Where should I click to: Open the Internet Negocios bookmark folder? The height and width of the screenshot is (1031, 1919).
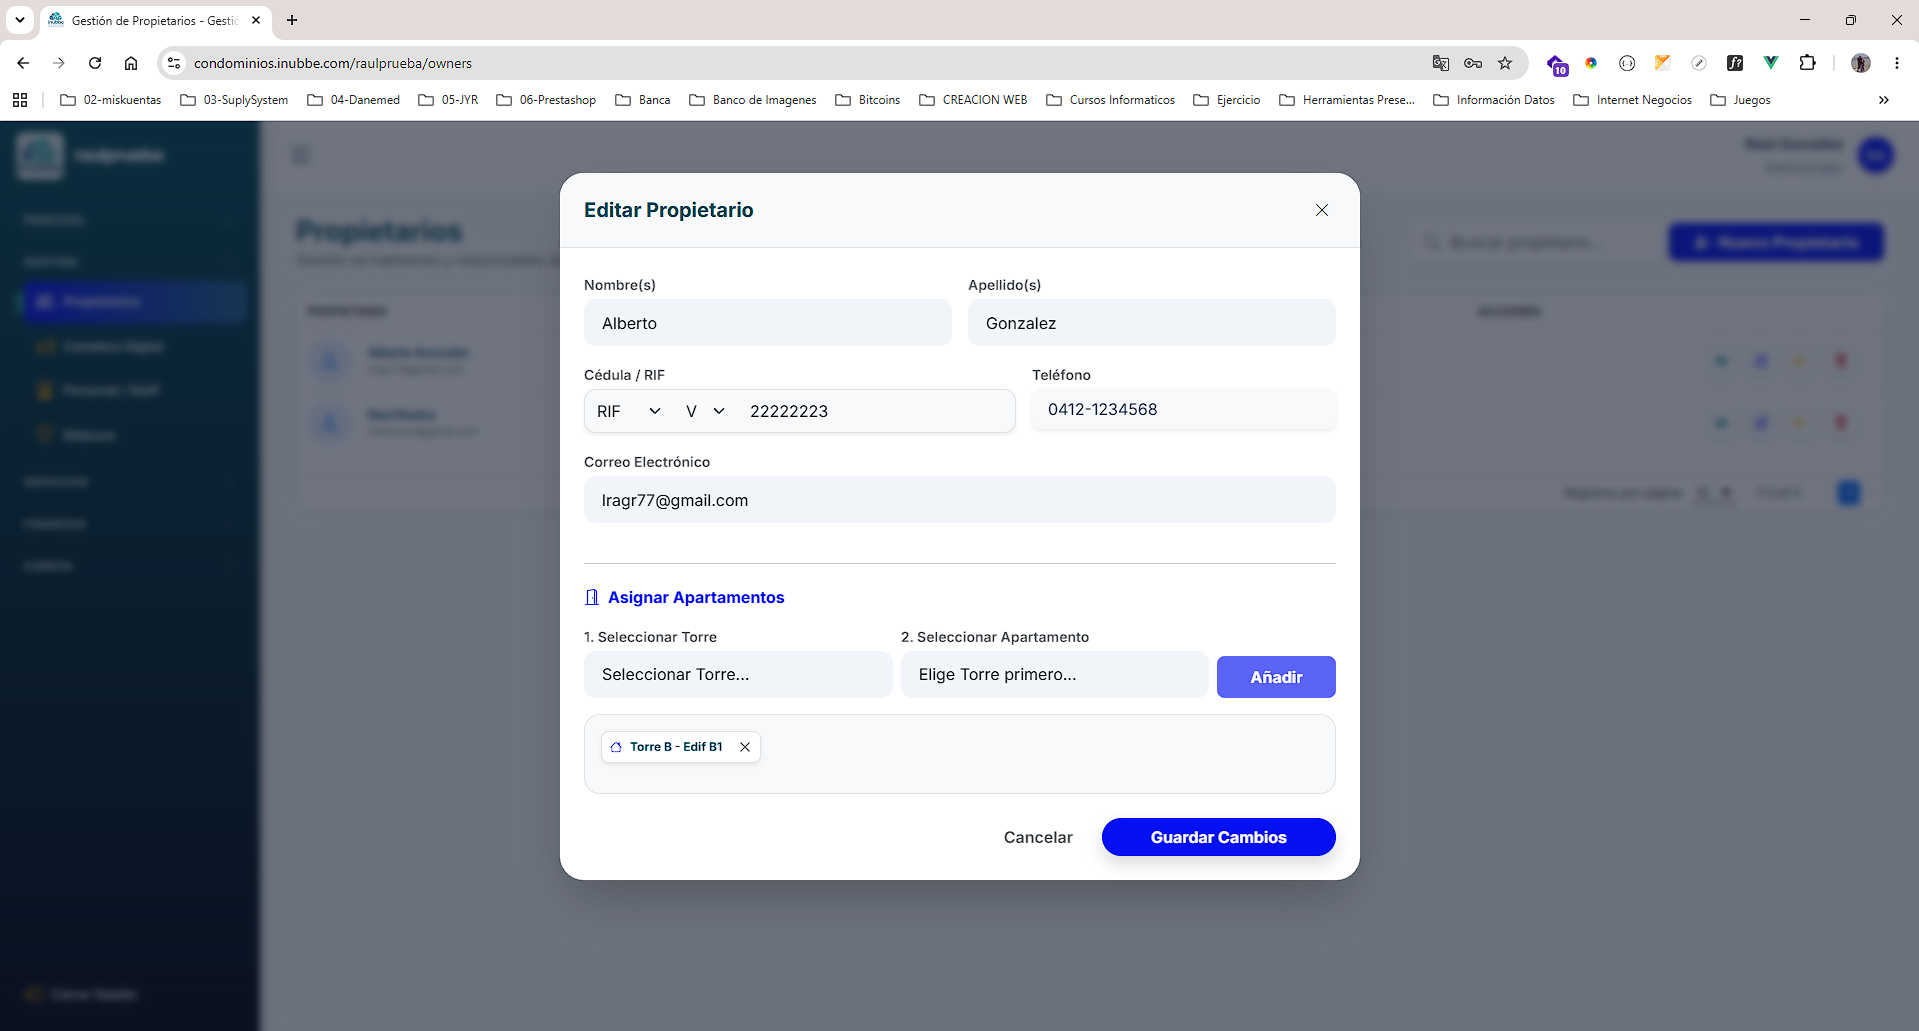(x=1633, y=100)
